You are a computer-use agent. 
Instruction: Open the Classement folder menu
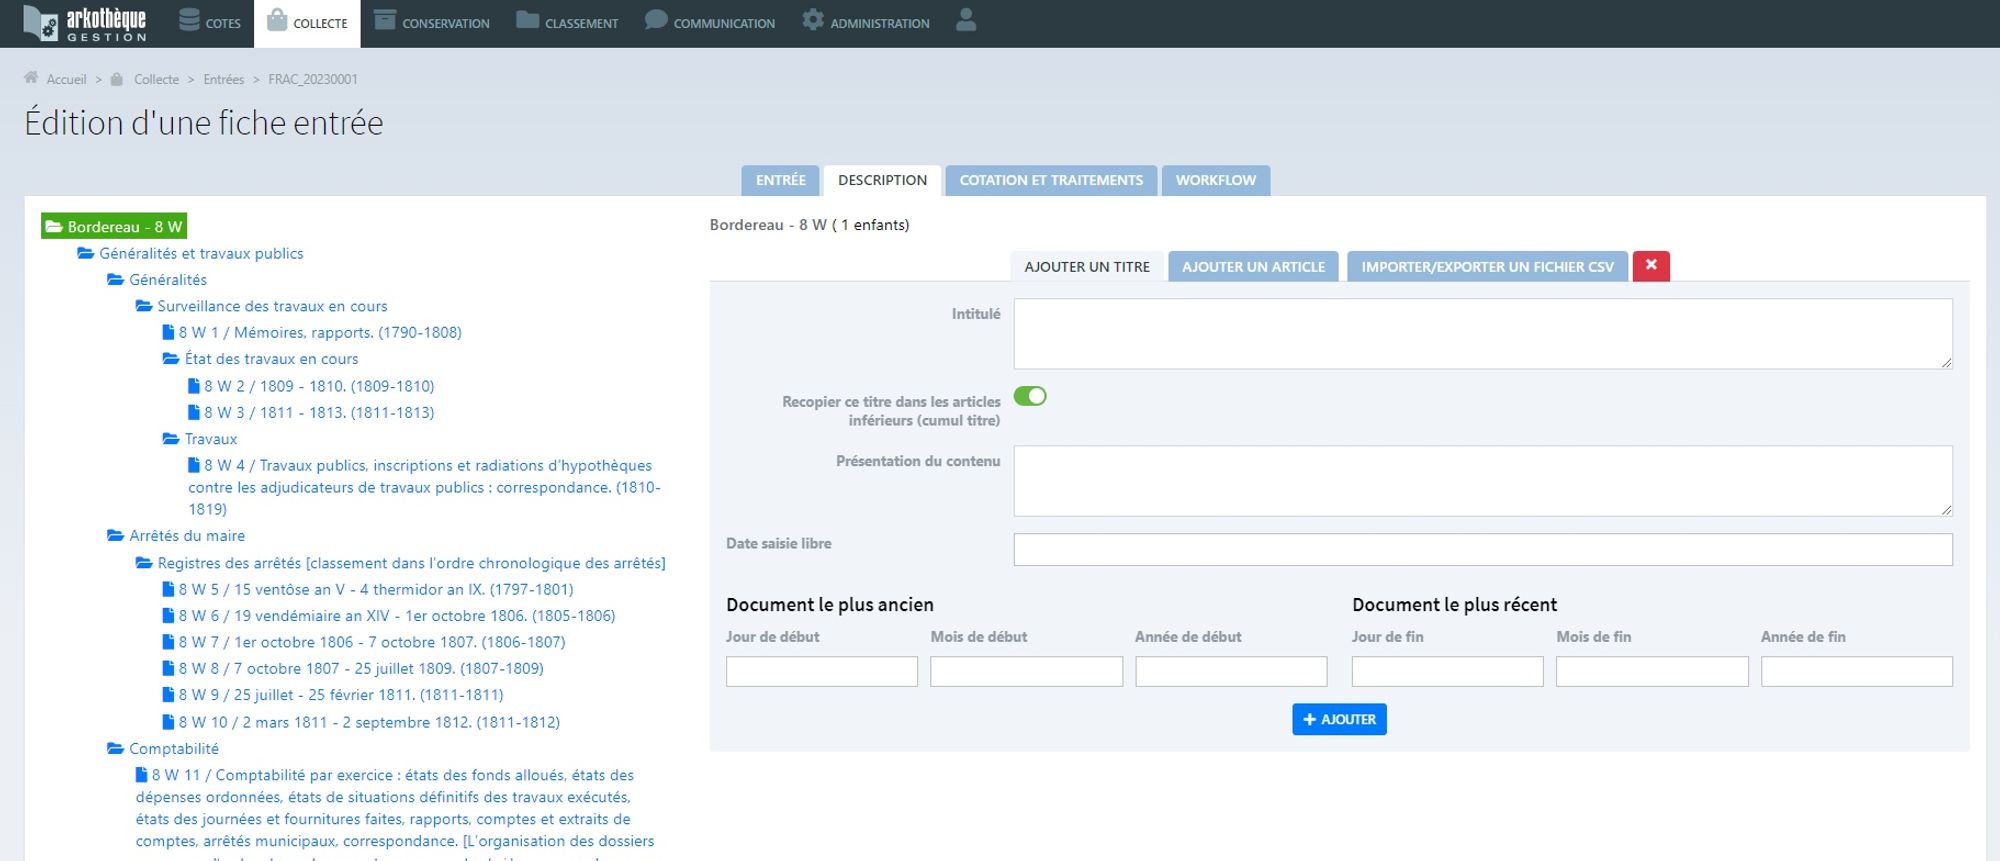[567, 22]
